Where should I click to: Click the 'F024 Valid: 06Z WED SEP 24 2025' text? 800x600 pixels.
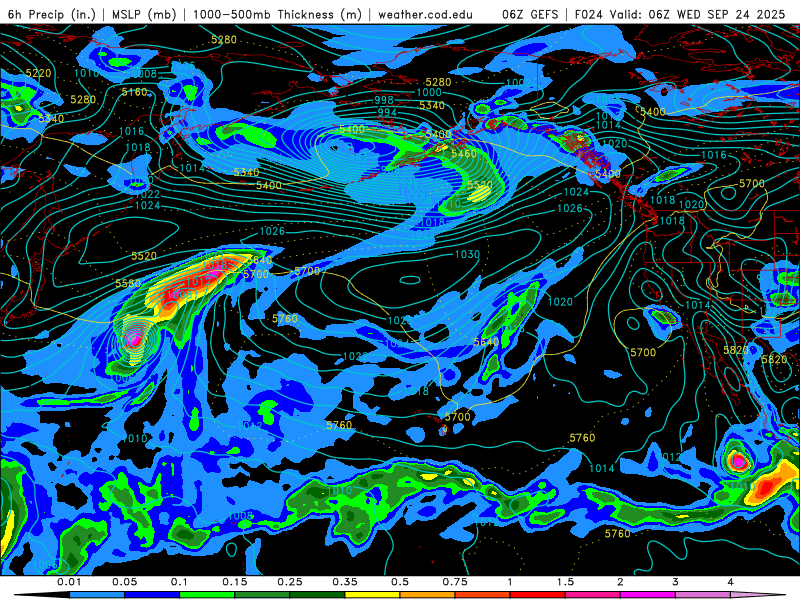(680, 14)
